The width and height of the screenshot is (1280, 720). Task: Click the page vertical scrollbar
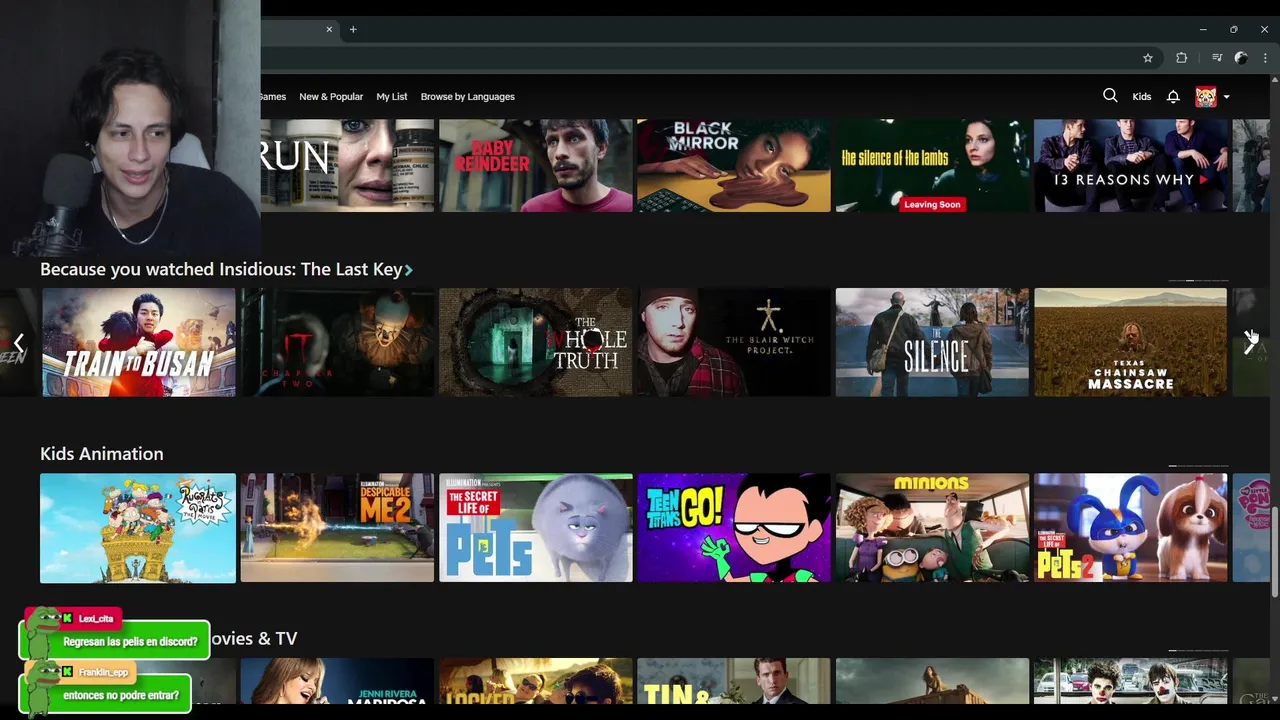1275,552
